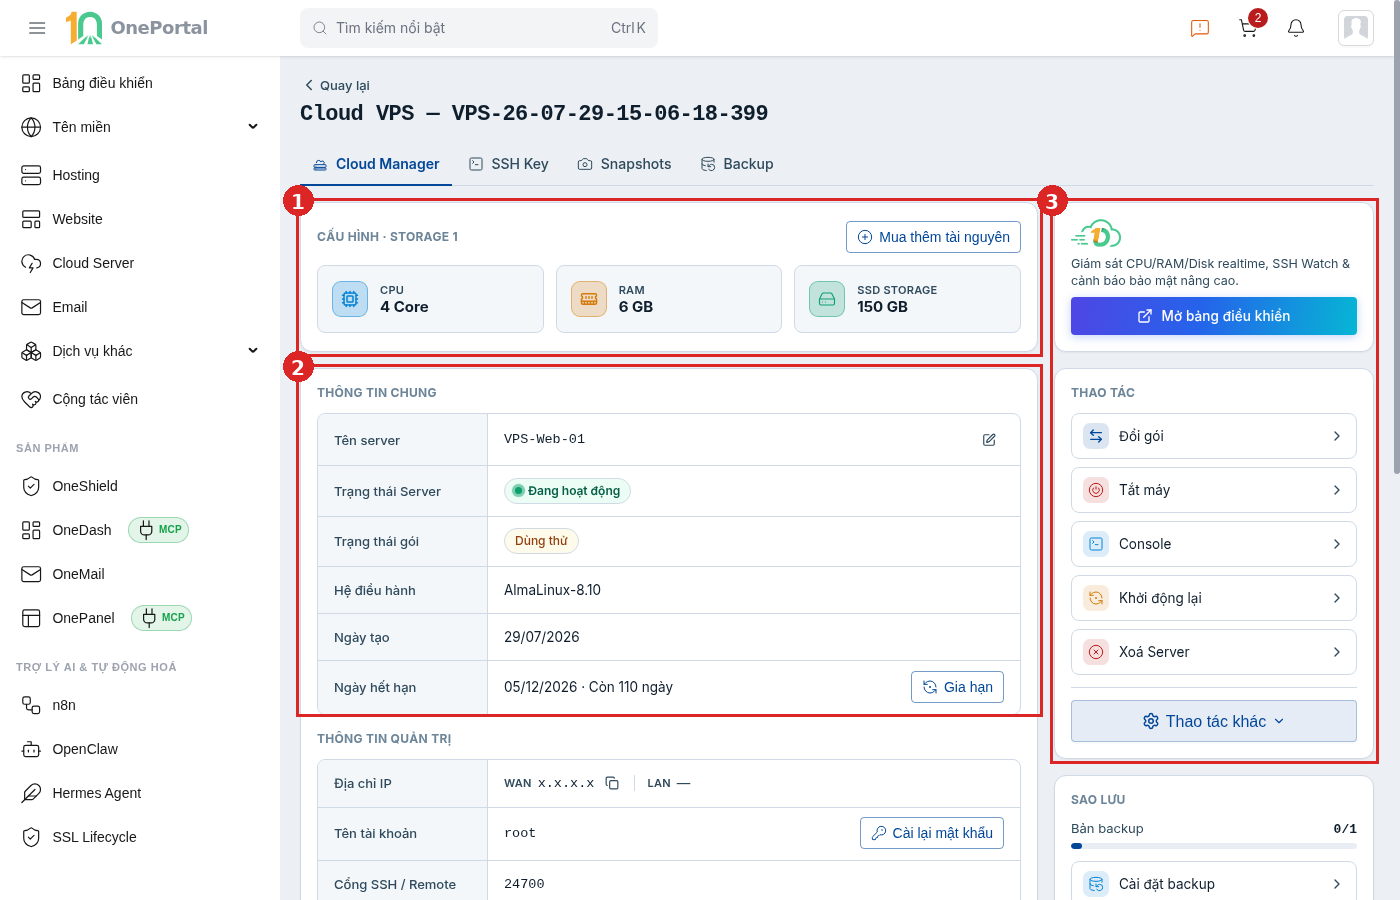The image size is (1400, 900).
Task: Click the Tắt máy chevron arrow
Action: point(1337,490)
